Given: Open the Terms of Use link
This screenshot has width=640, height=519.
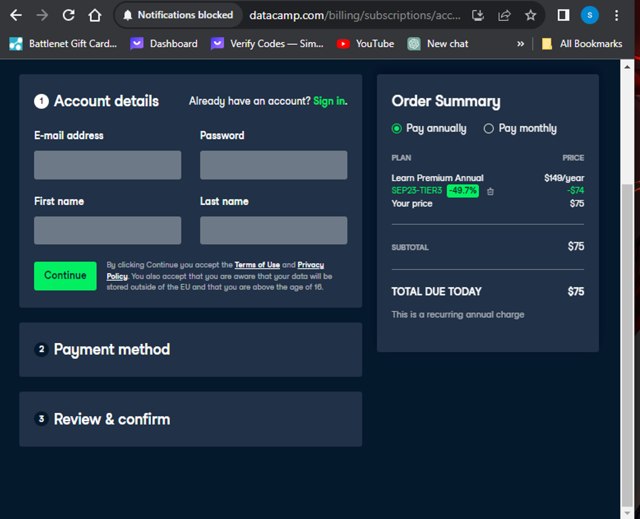Looking at the screenshot, I should click(x=257, y=265).
